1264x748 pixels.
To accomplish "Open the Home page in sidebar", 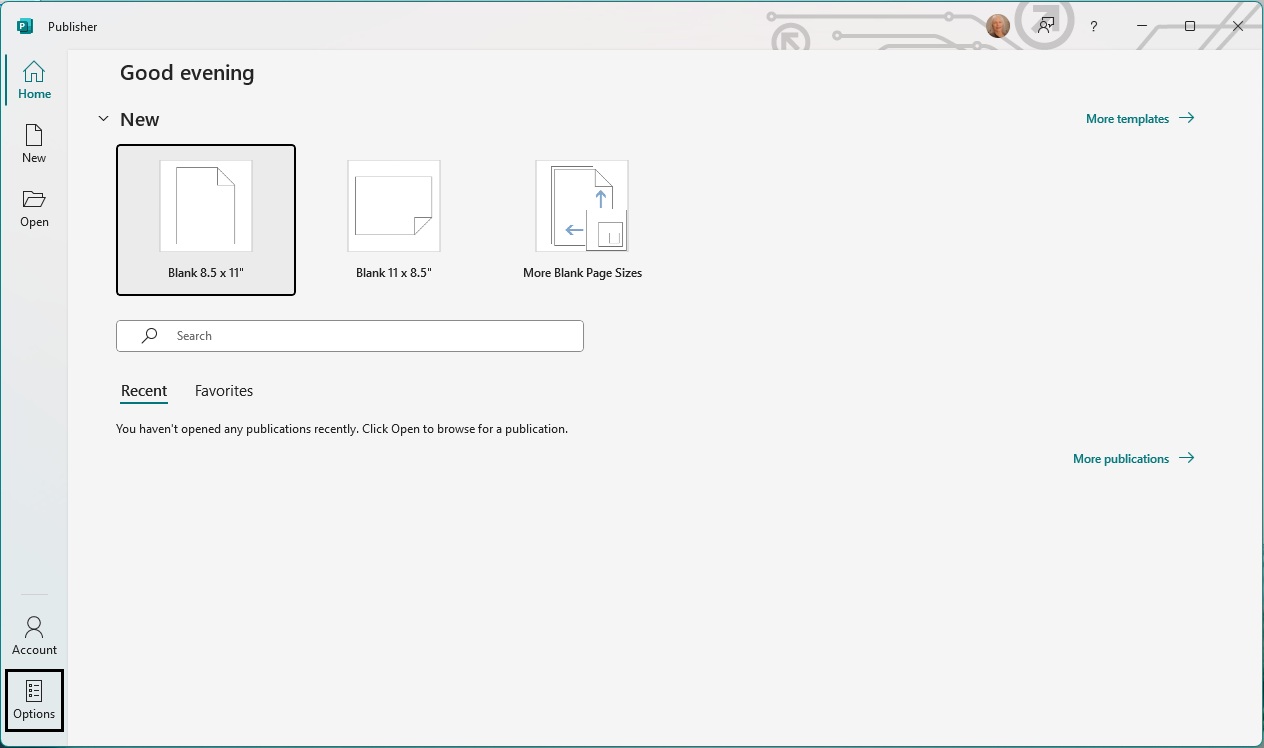I will coord(34,80).
